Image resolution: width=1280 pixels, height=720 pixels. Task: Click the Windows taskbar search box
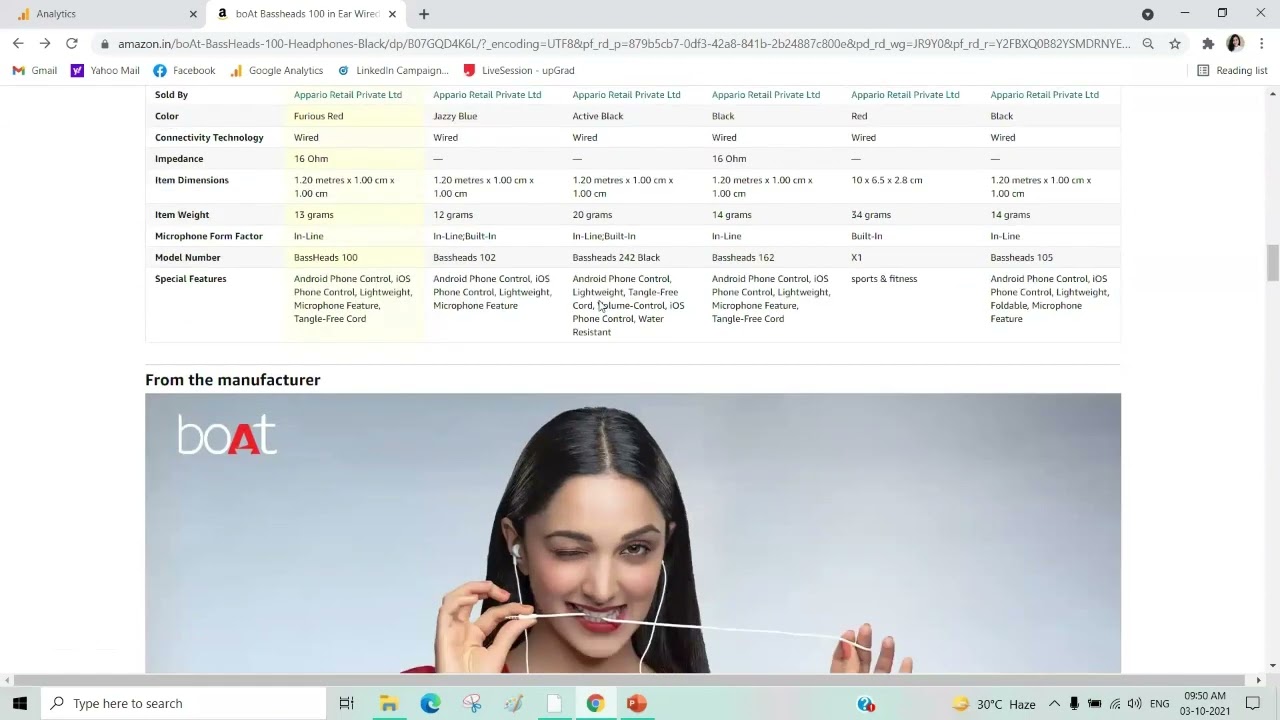coord(185,703)
